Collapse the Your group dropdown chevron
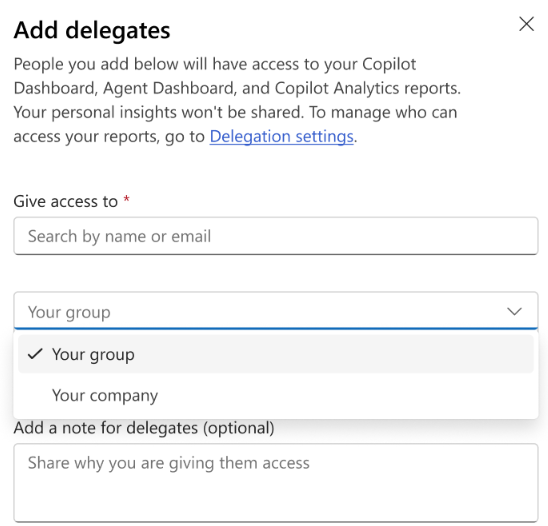Viewport: 548px width, 526px height. pyautogui.click(x=514, y=311)
